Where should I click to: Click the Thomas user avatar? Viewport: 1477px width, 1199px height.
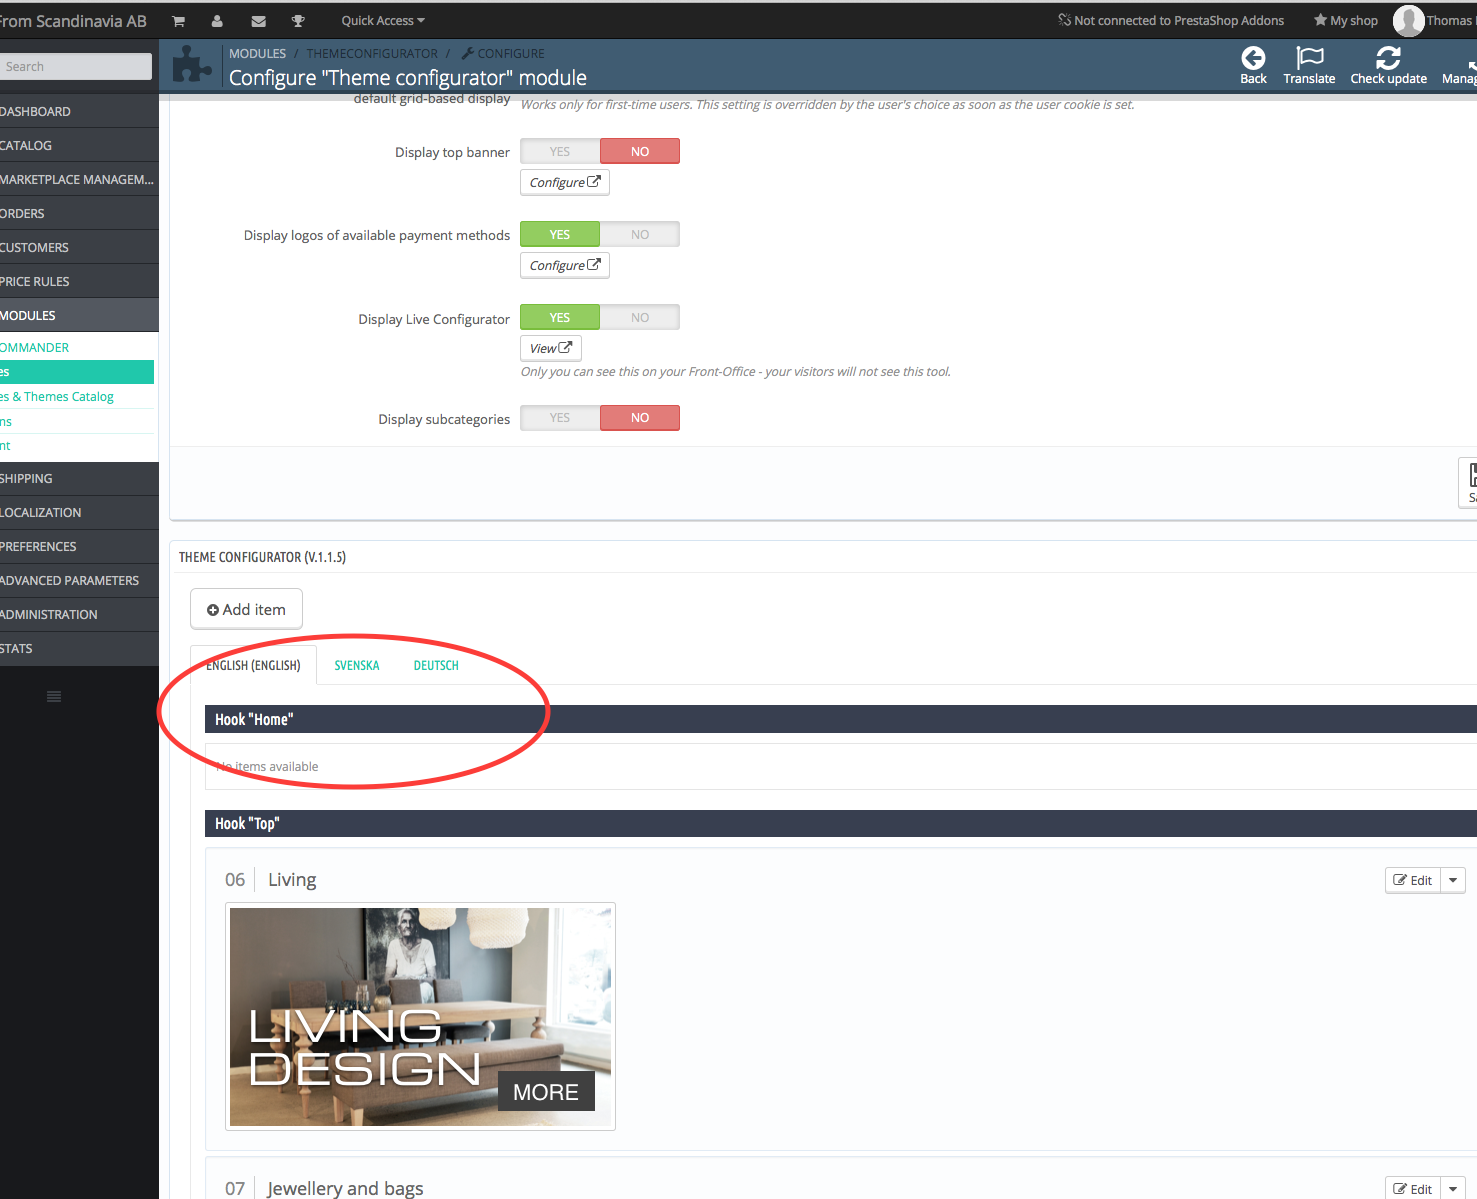(1409, 20)
